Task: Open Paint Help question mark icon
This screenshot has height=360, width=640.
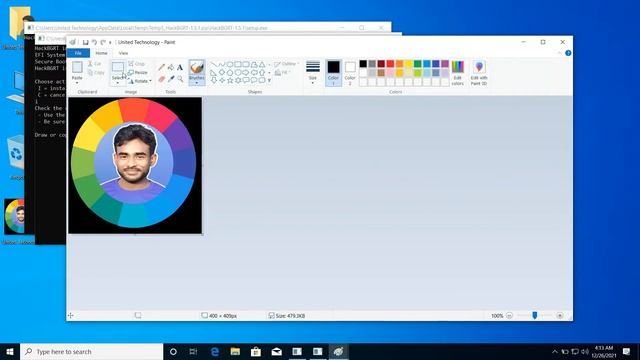Action: click(568, 53)
